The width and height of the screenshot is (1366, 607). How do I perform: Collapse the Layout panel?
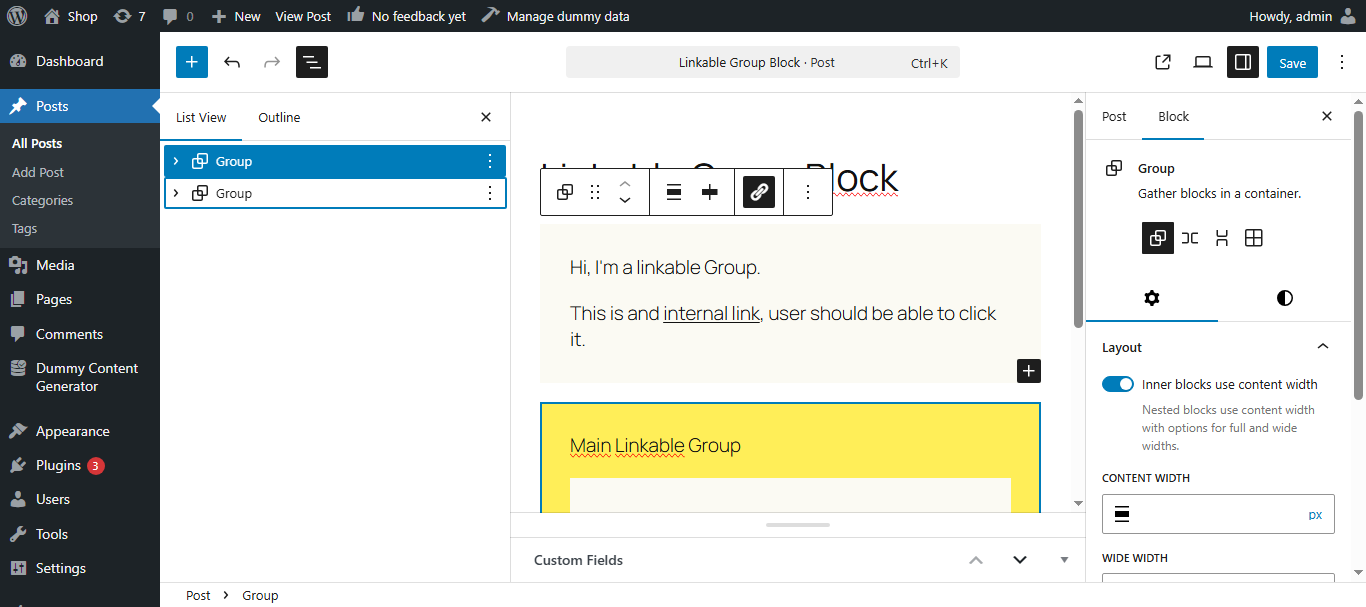pos(1323,347)
